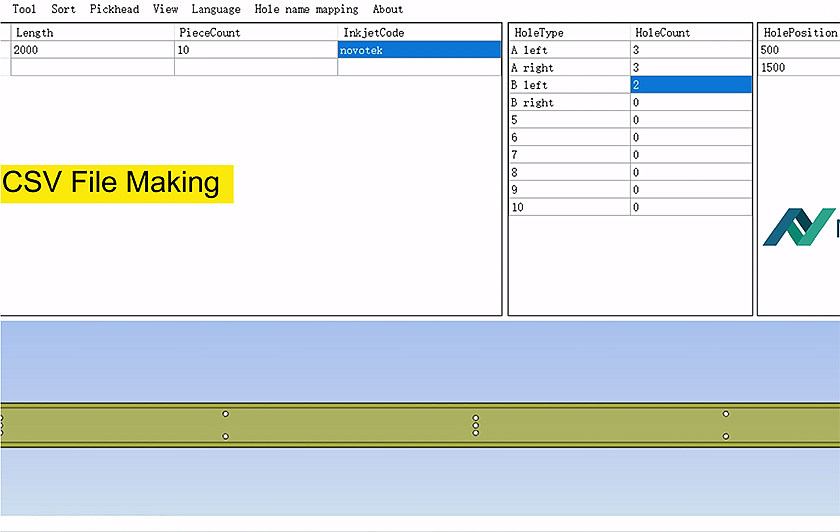Image resolution: width=840 pixels, height=532 pixels.
Task: Select HolePosition value 1500
Action: 799,68
